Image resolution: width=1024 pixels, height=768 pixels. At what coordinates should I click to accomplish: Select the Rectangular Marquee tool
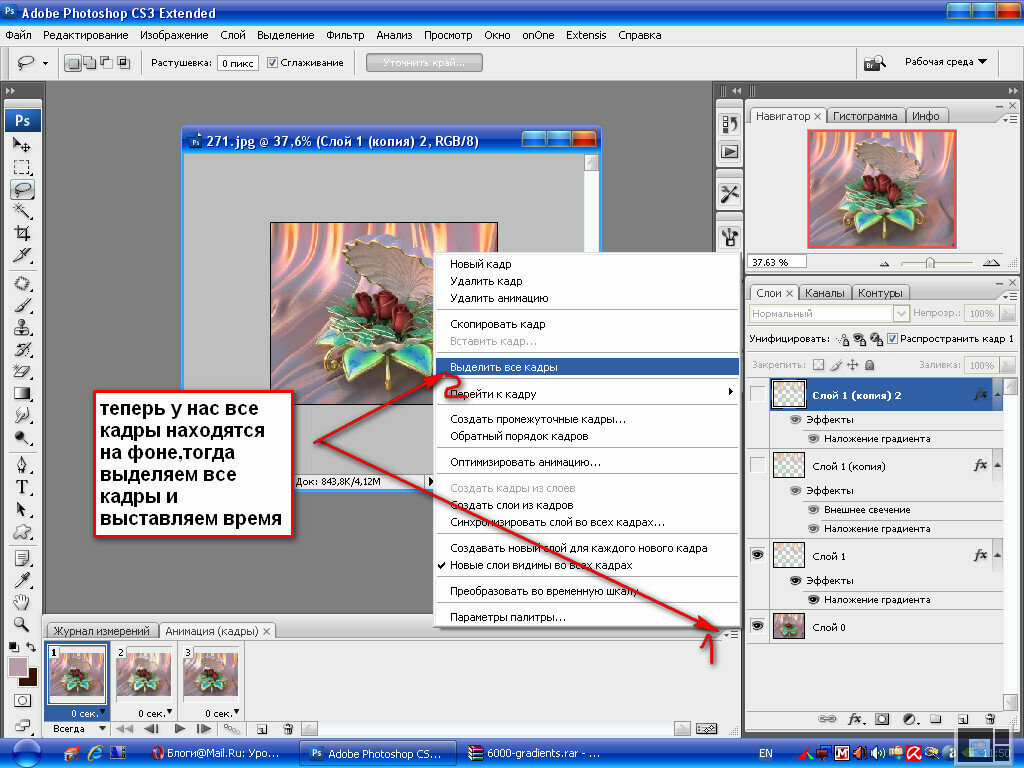(22, 167)
